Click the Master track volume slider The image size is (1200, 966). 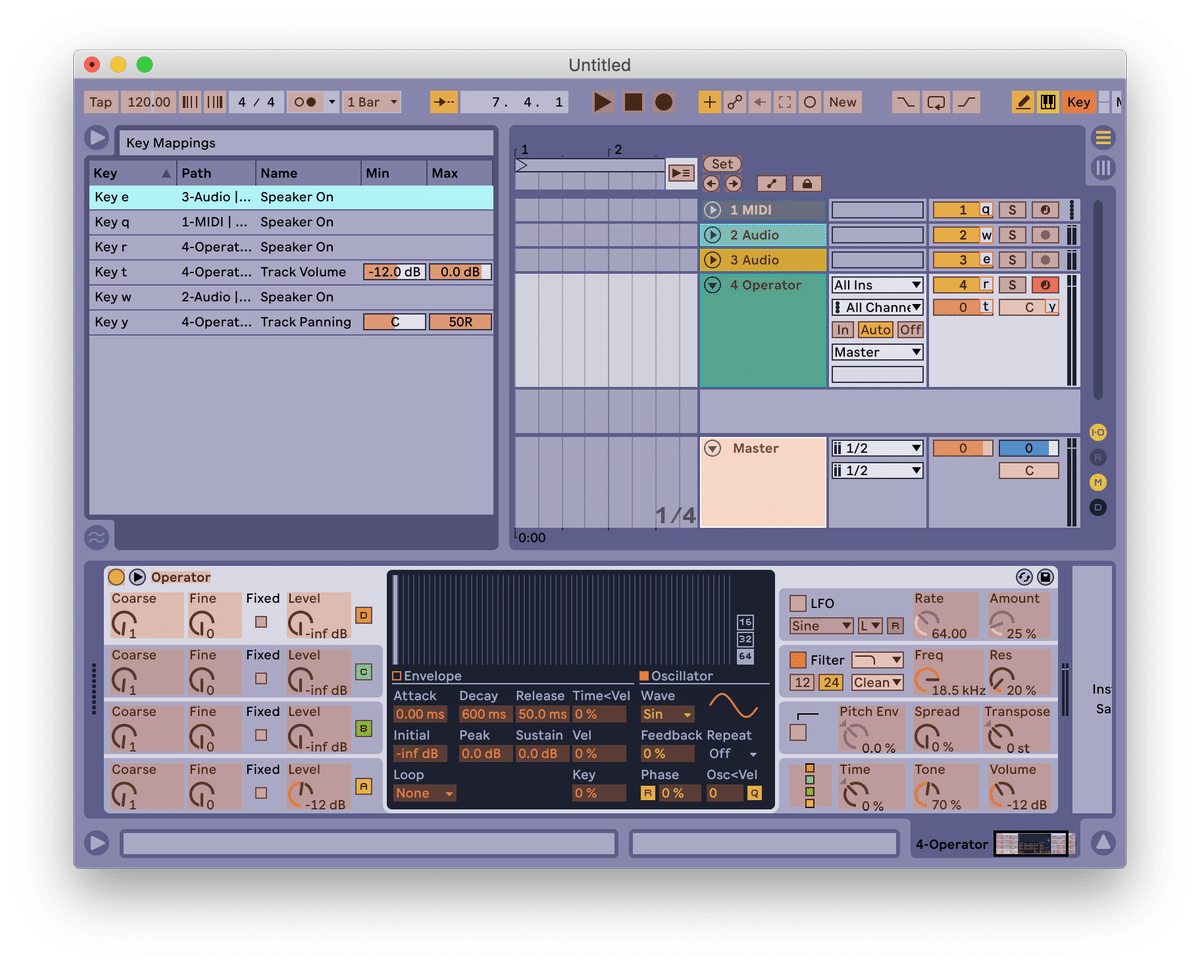click(x=963, y=448)
